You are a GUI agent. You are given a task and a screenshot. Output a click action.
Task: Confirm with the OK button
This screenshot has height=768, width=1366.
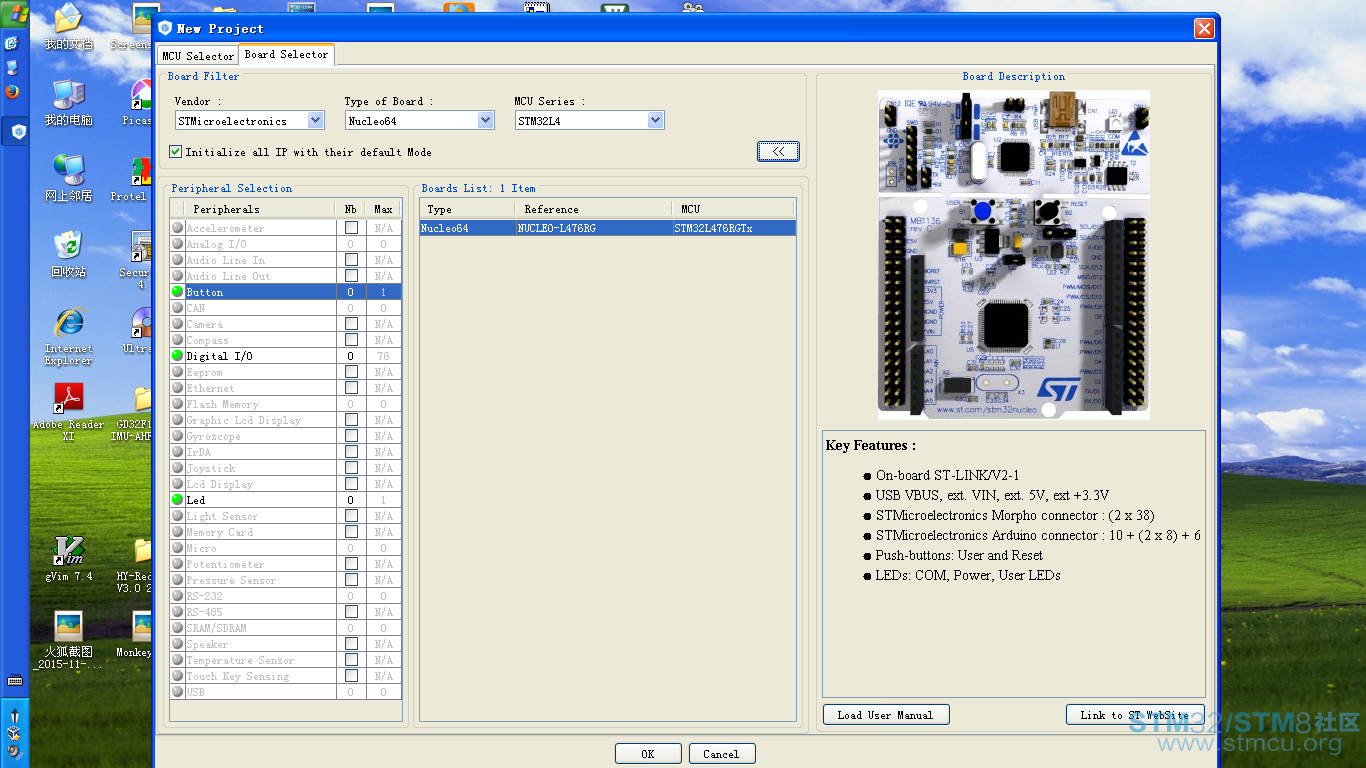648,754
